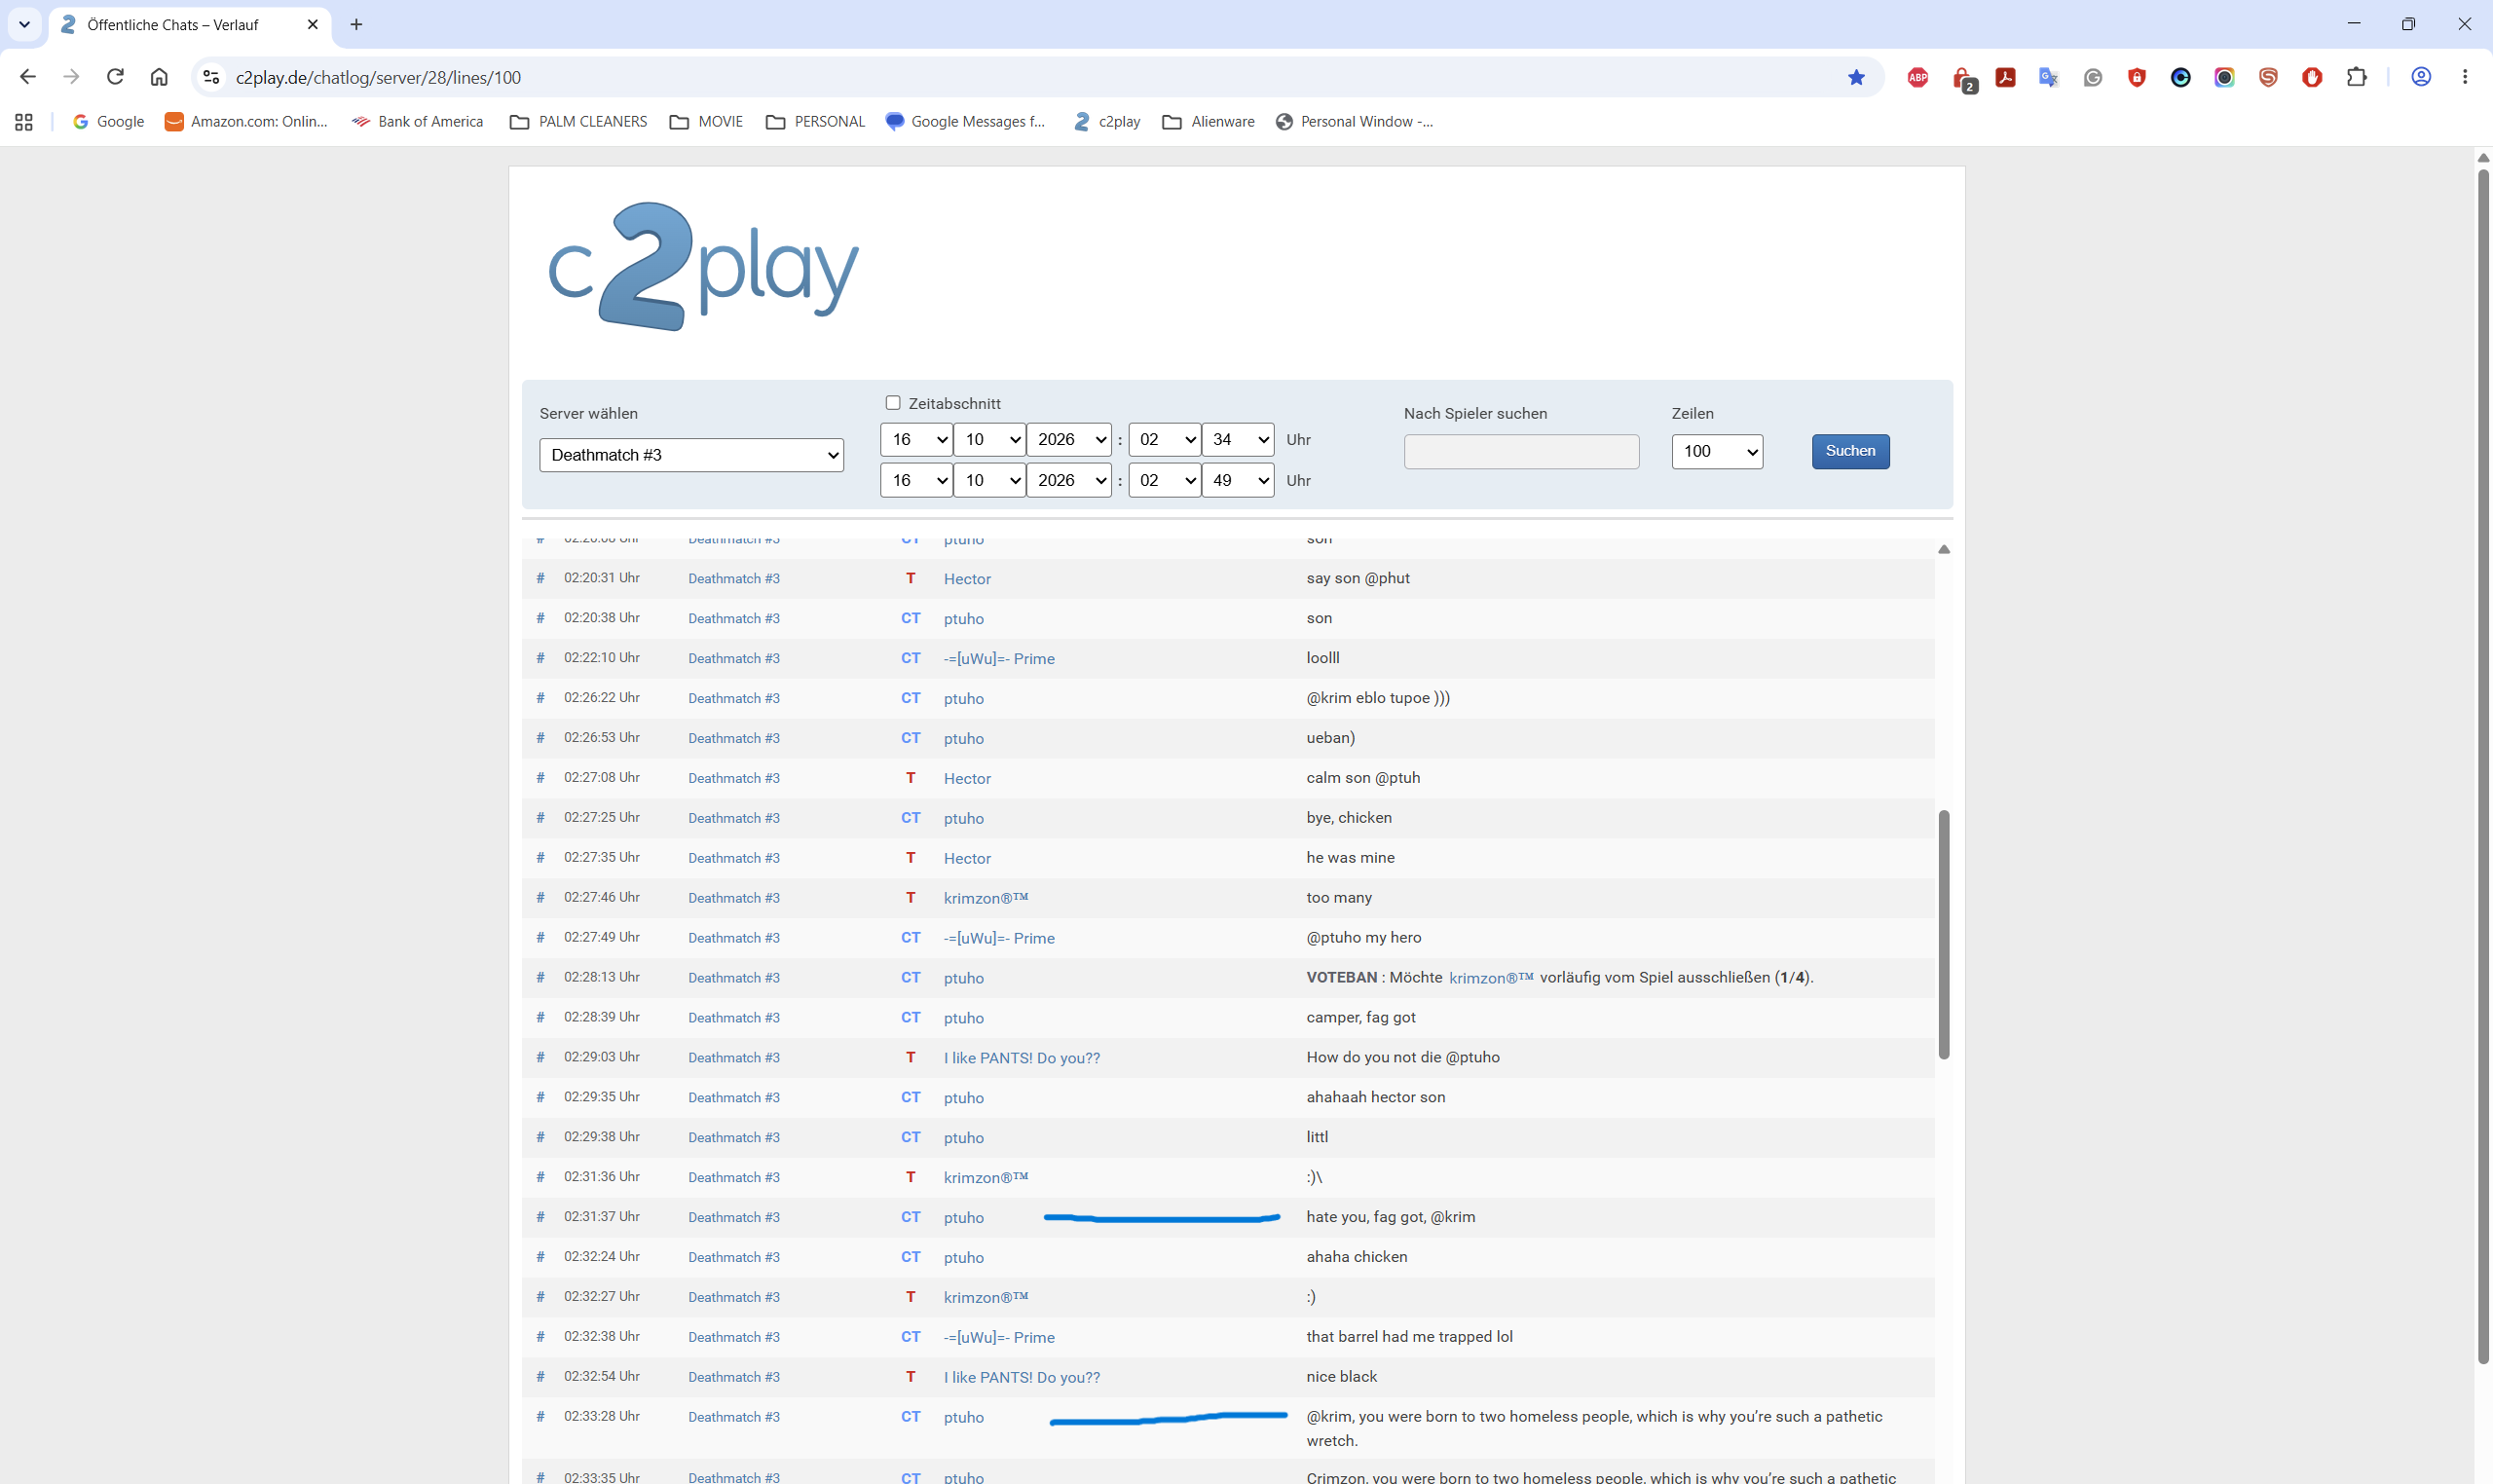Screen dimensions: 2493x1484
Task: Open the second row hour 02 dropdown
Action: (1164, 480)
